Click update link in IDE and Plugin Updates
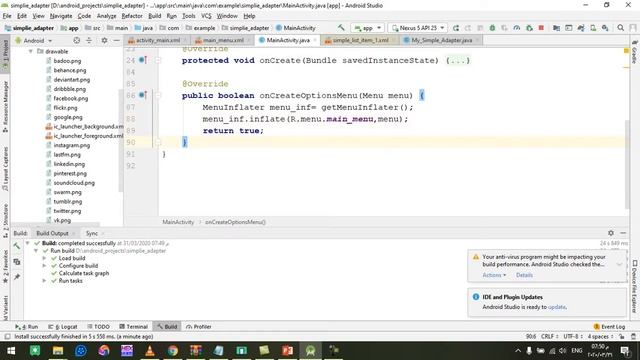The width and height of the screenshot is (640, 360). [x=557, y=307]
